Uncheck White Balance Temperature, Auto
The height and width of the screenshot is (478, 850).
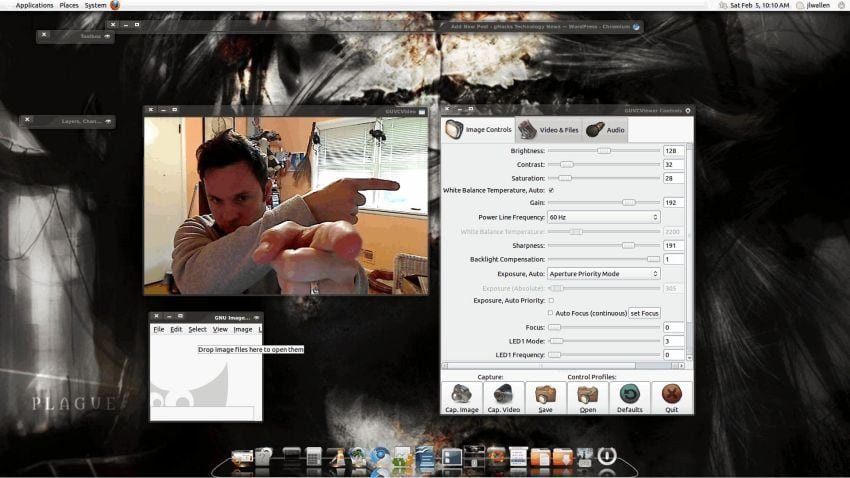(551, 190)
